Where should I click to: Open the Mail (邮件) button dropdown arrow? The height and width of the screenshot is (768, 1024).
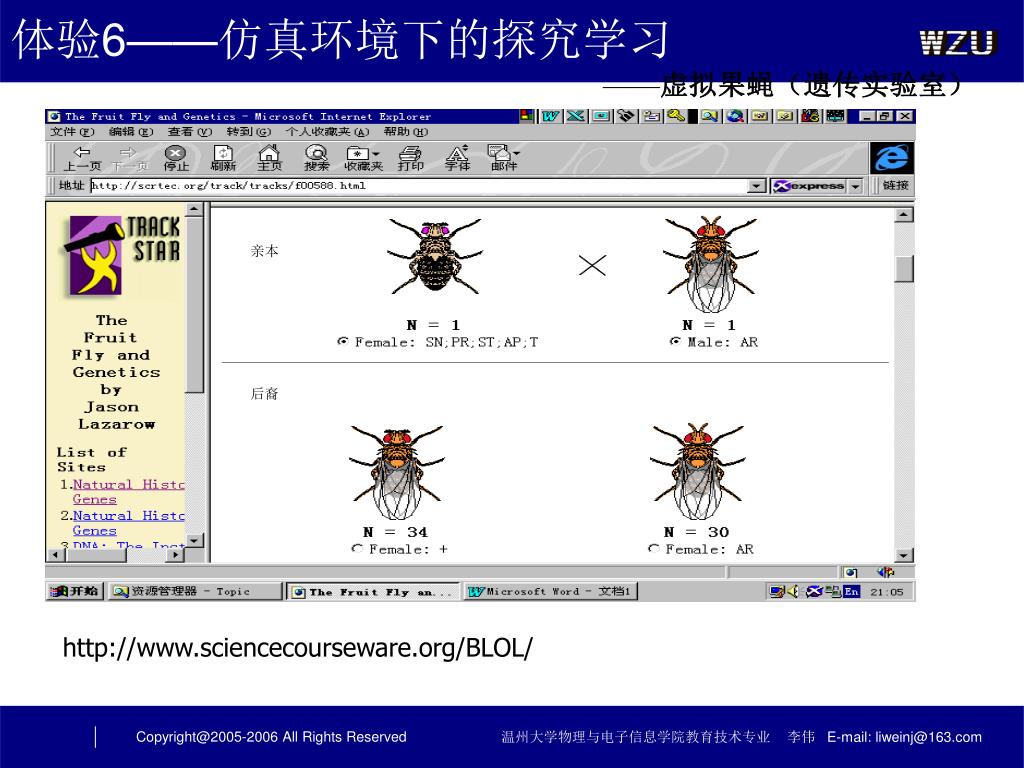tap(516, 153)
